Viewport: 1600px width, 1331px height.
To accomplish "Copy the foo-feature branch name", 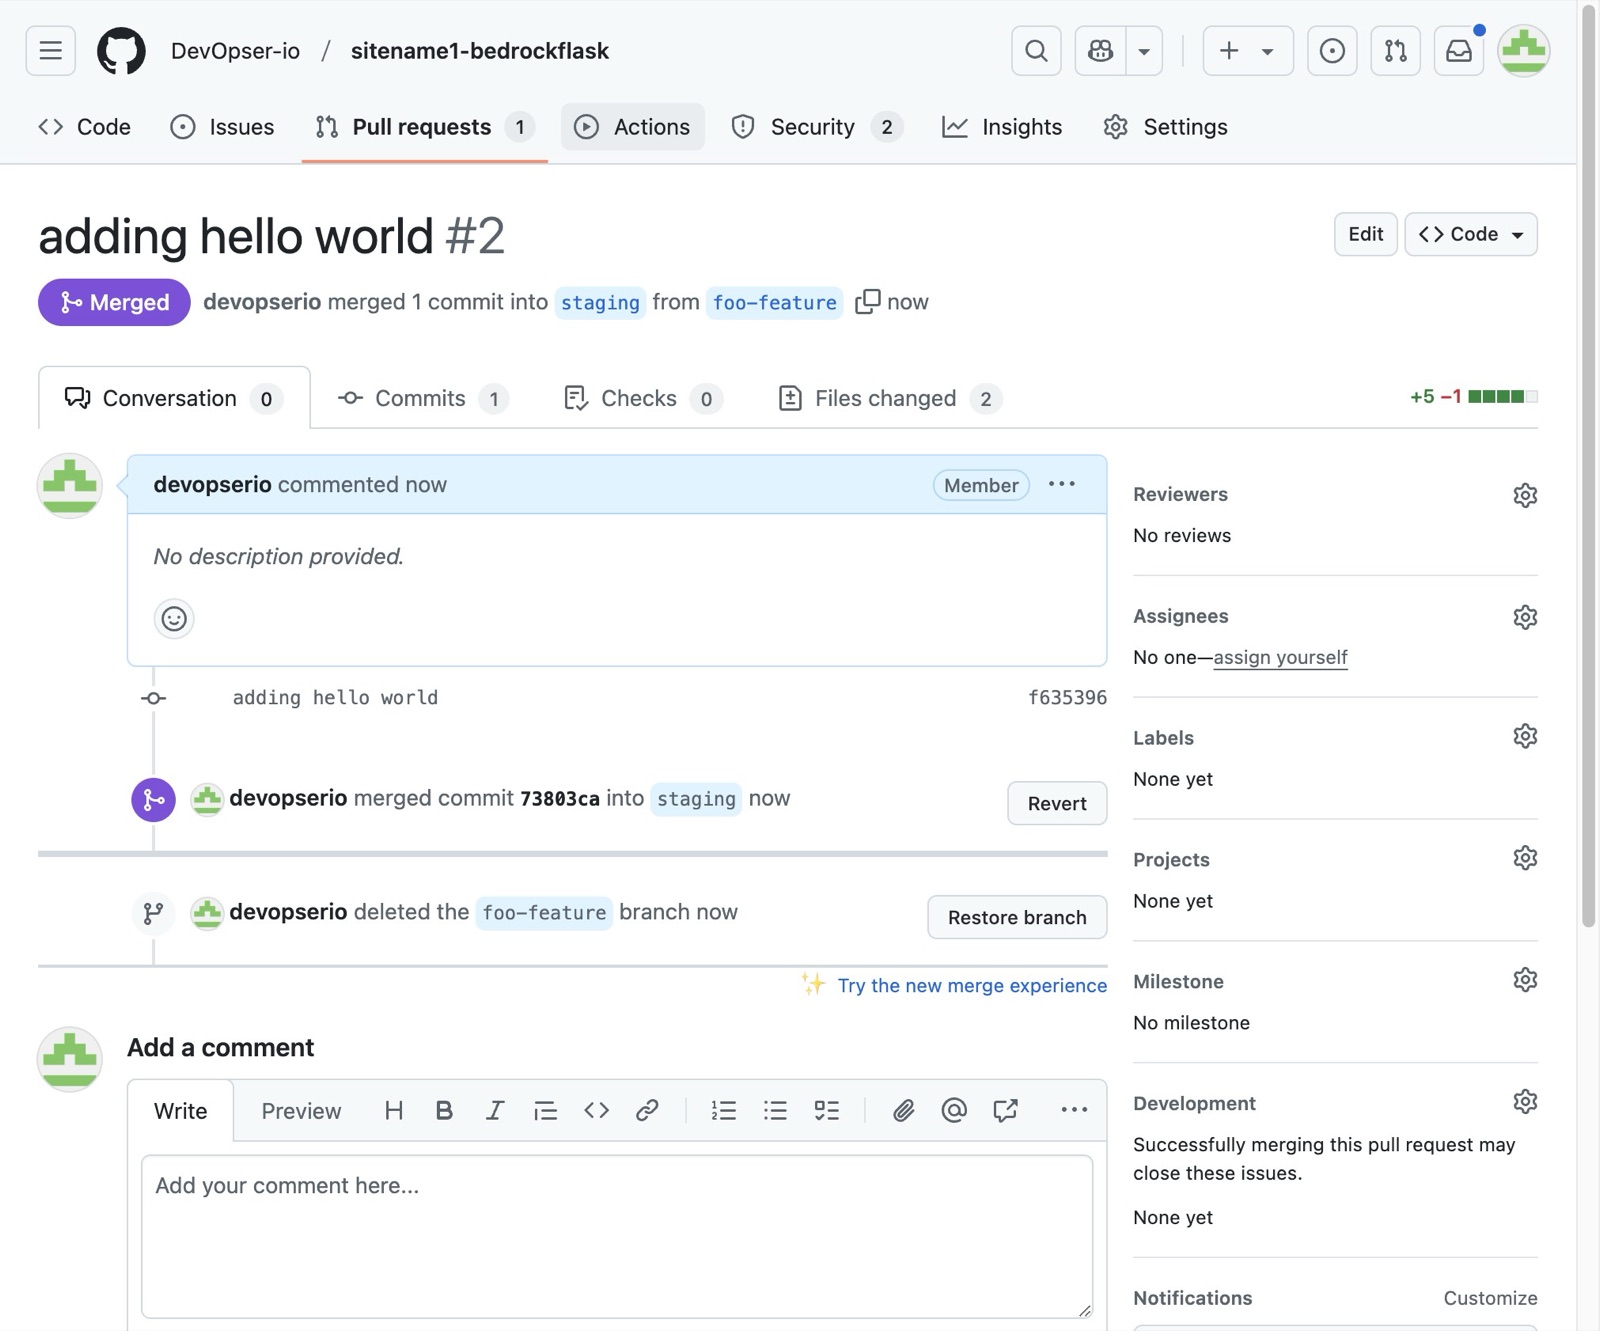I will point(867,301).
